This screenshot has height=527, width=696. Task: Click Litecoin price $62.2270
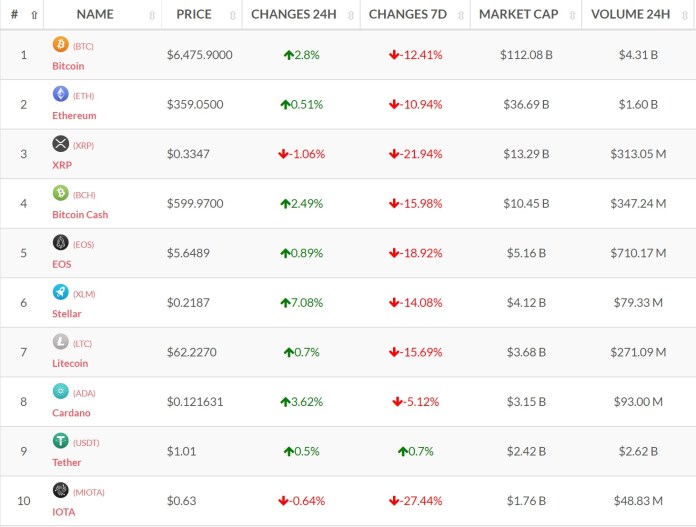(192, 353)
